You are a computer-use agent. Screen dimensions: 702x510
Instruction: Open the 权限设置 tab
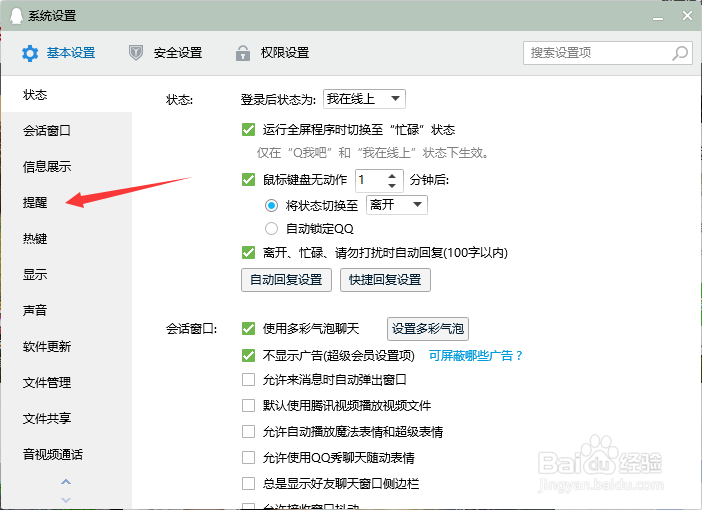pyautogui.click(x=272, y=53)
